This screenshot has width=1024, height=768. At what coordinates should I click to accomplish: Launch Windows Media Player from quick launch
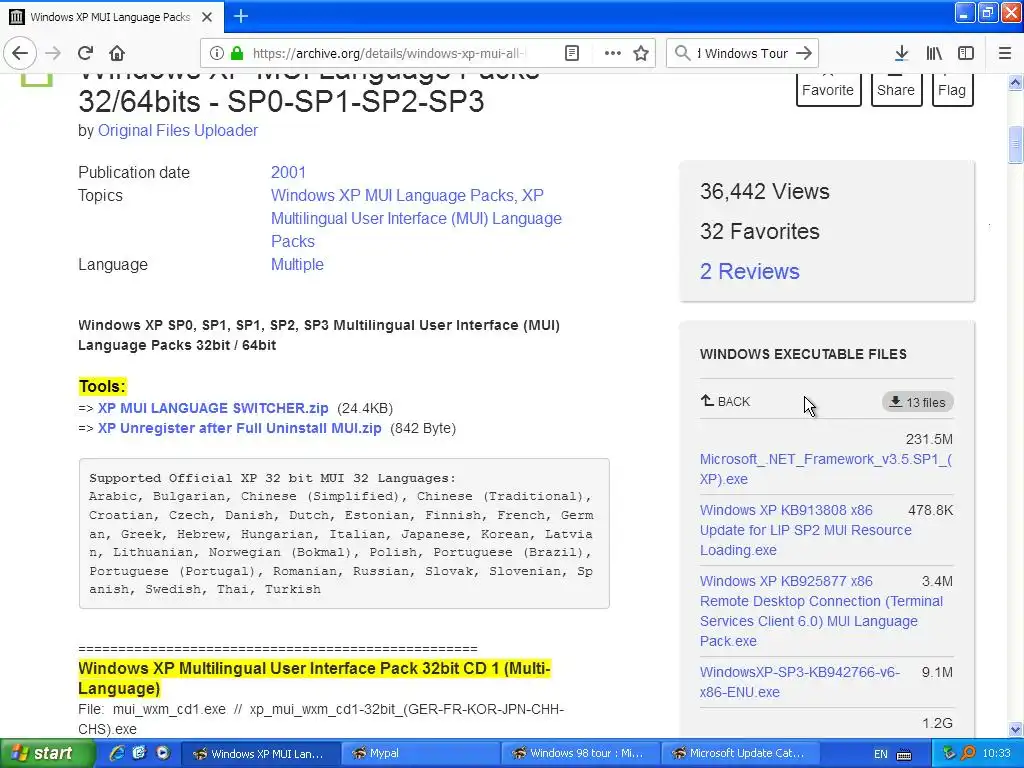coord(162,753)
